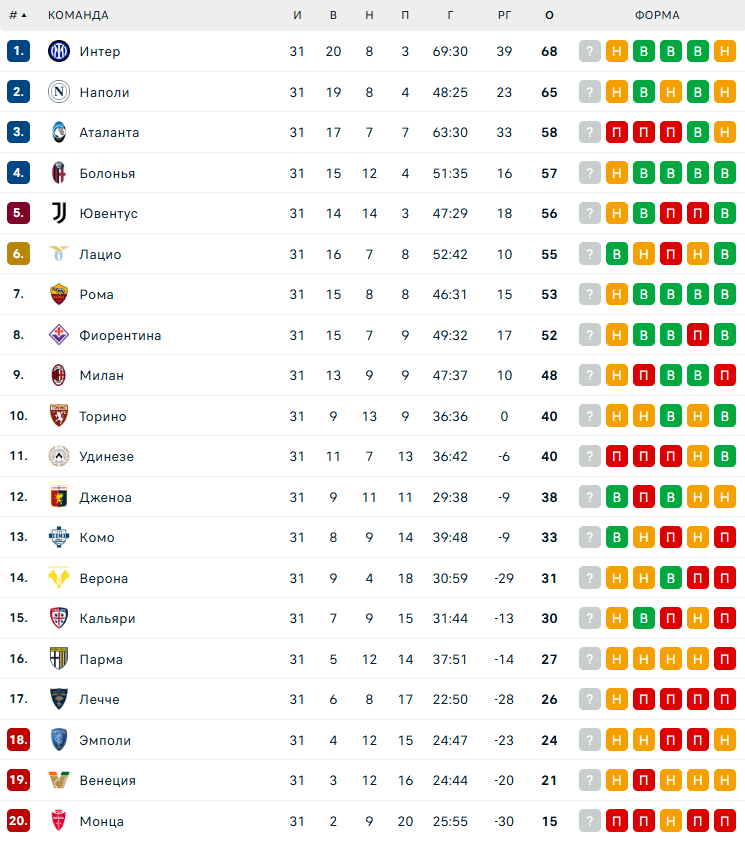Click Inter's gray question mark form badge
Viewport: 745px width, 841px height.
590,51
